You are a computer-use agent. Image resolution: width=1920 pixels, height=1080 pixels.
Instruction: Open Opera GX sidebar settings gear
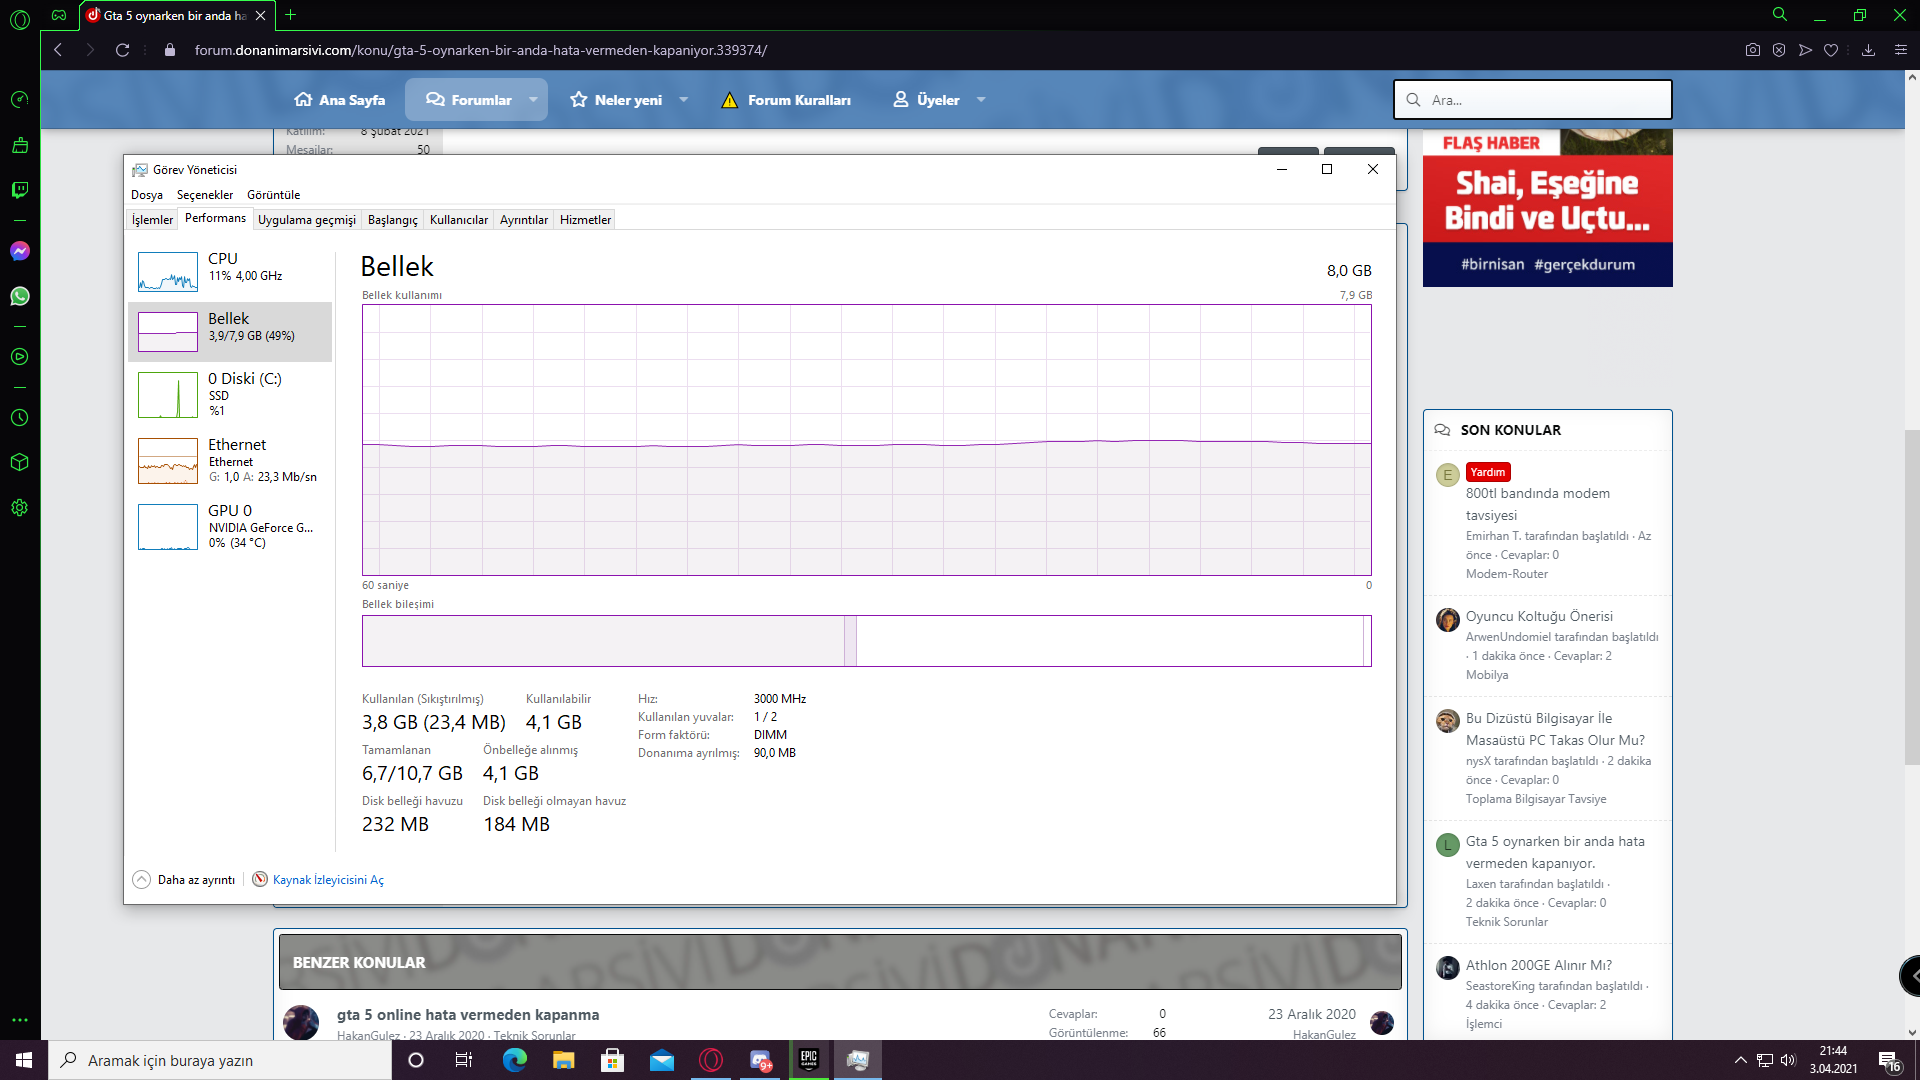click(x=20, y=508)
